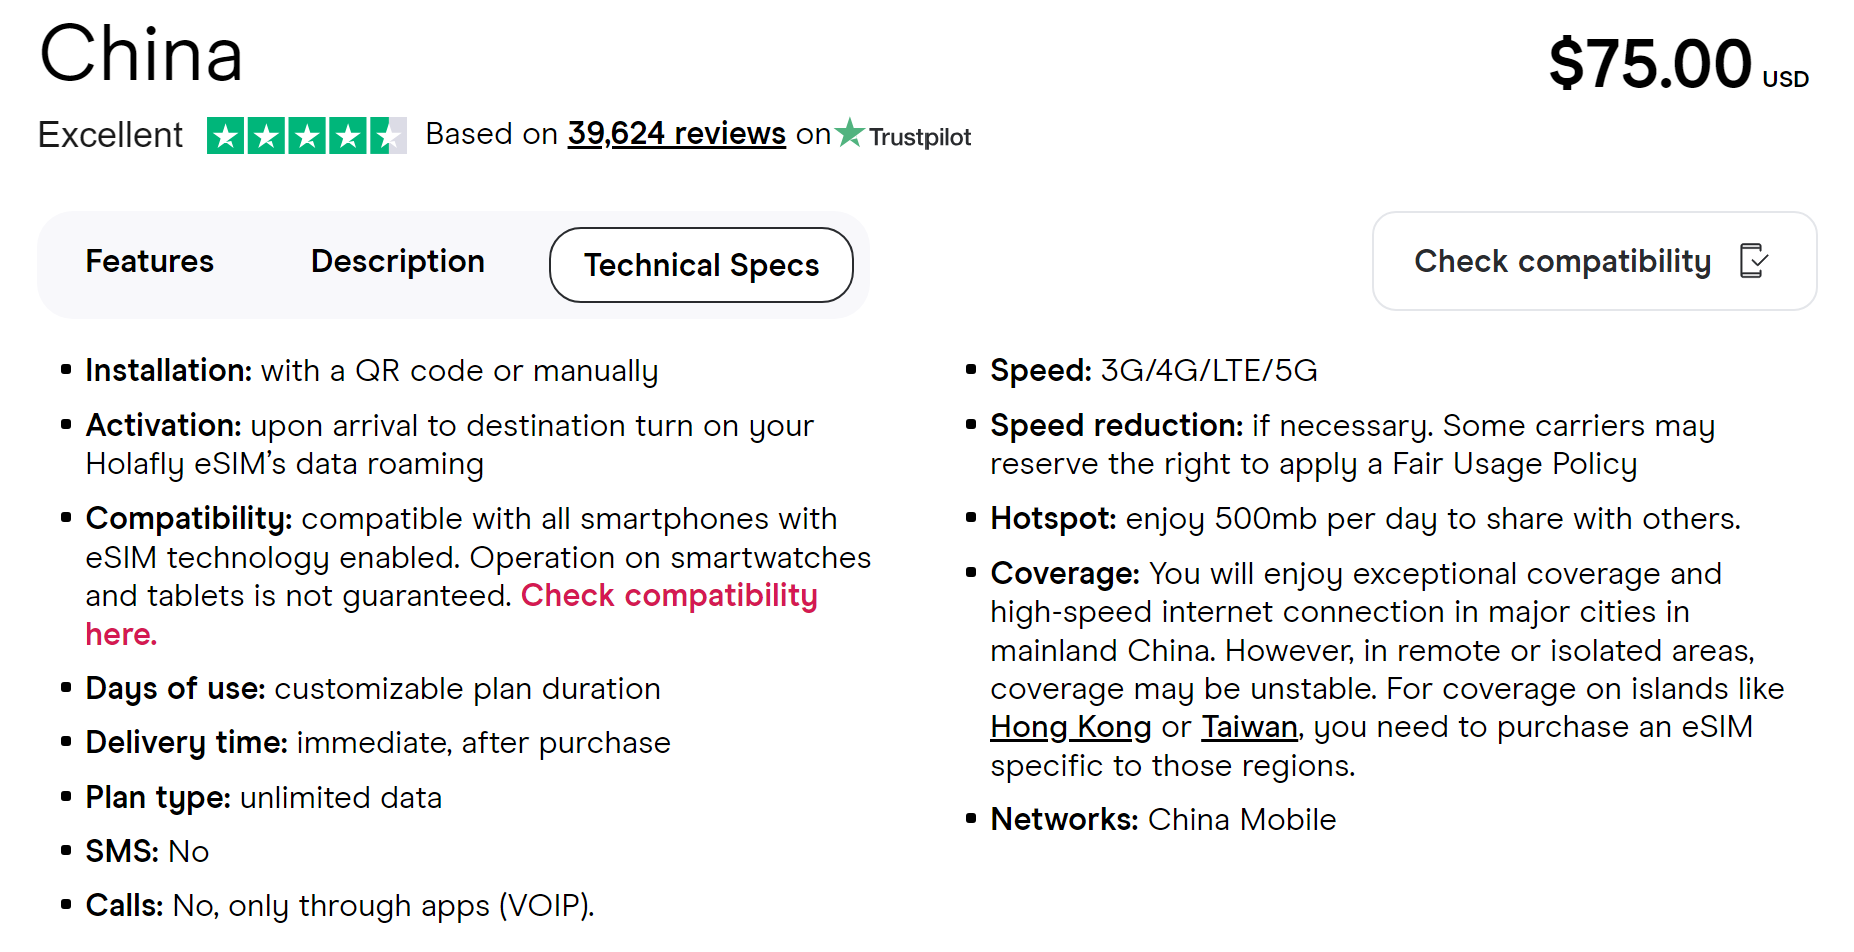1854x952 pixels.
Task: Click the half-filled fifth rating star
Action: click(388, 136)
